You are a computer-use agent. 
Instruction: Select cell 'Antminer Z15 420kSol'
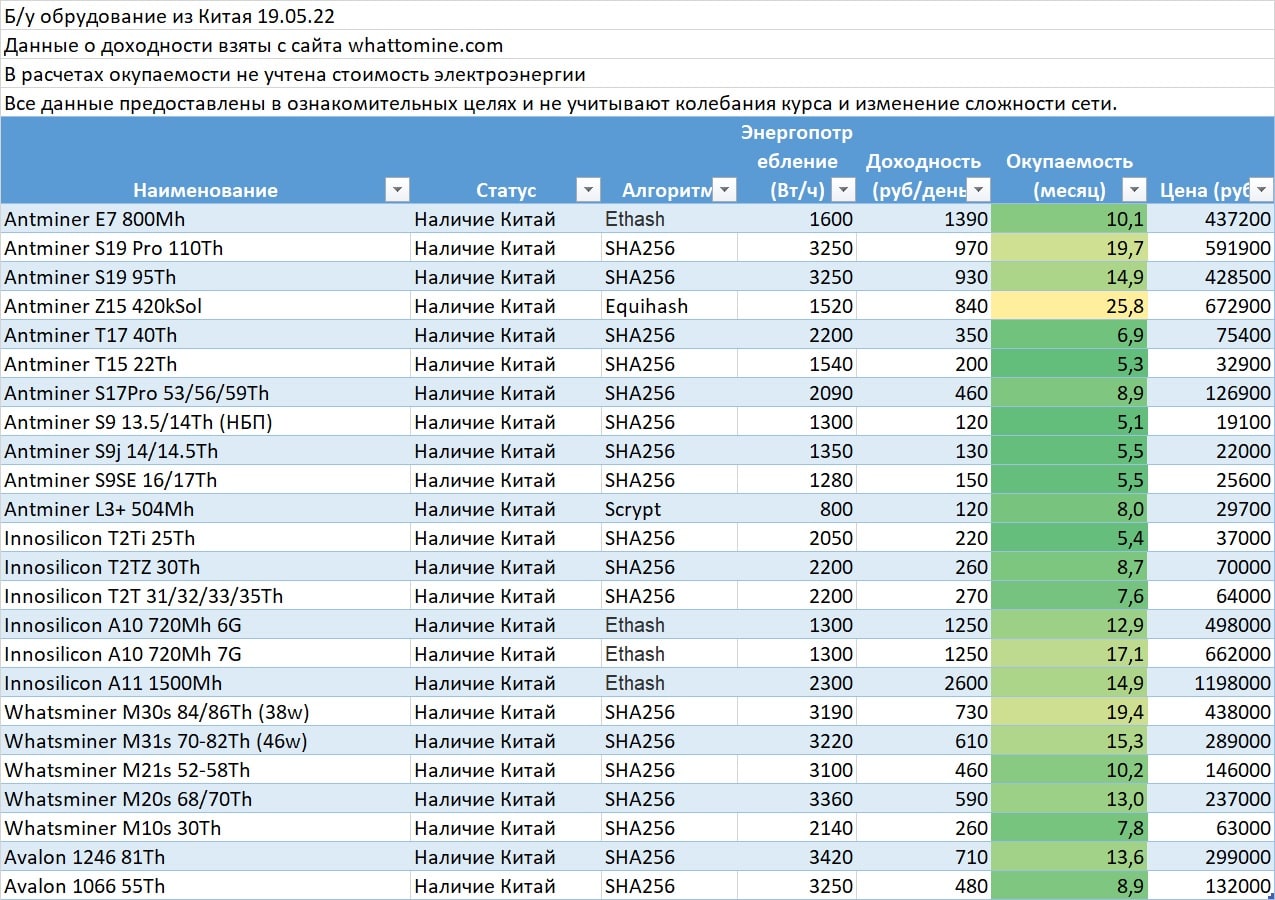pyautogui.click(x=205, y=306)
